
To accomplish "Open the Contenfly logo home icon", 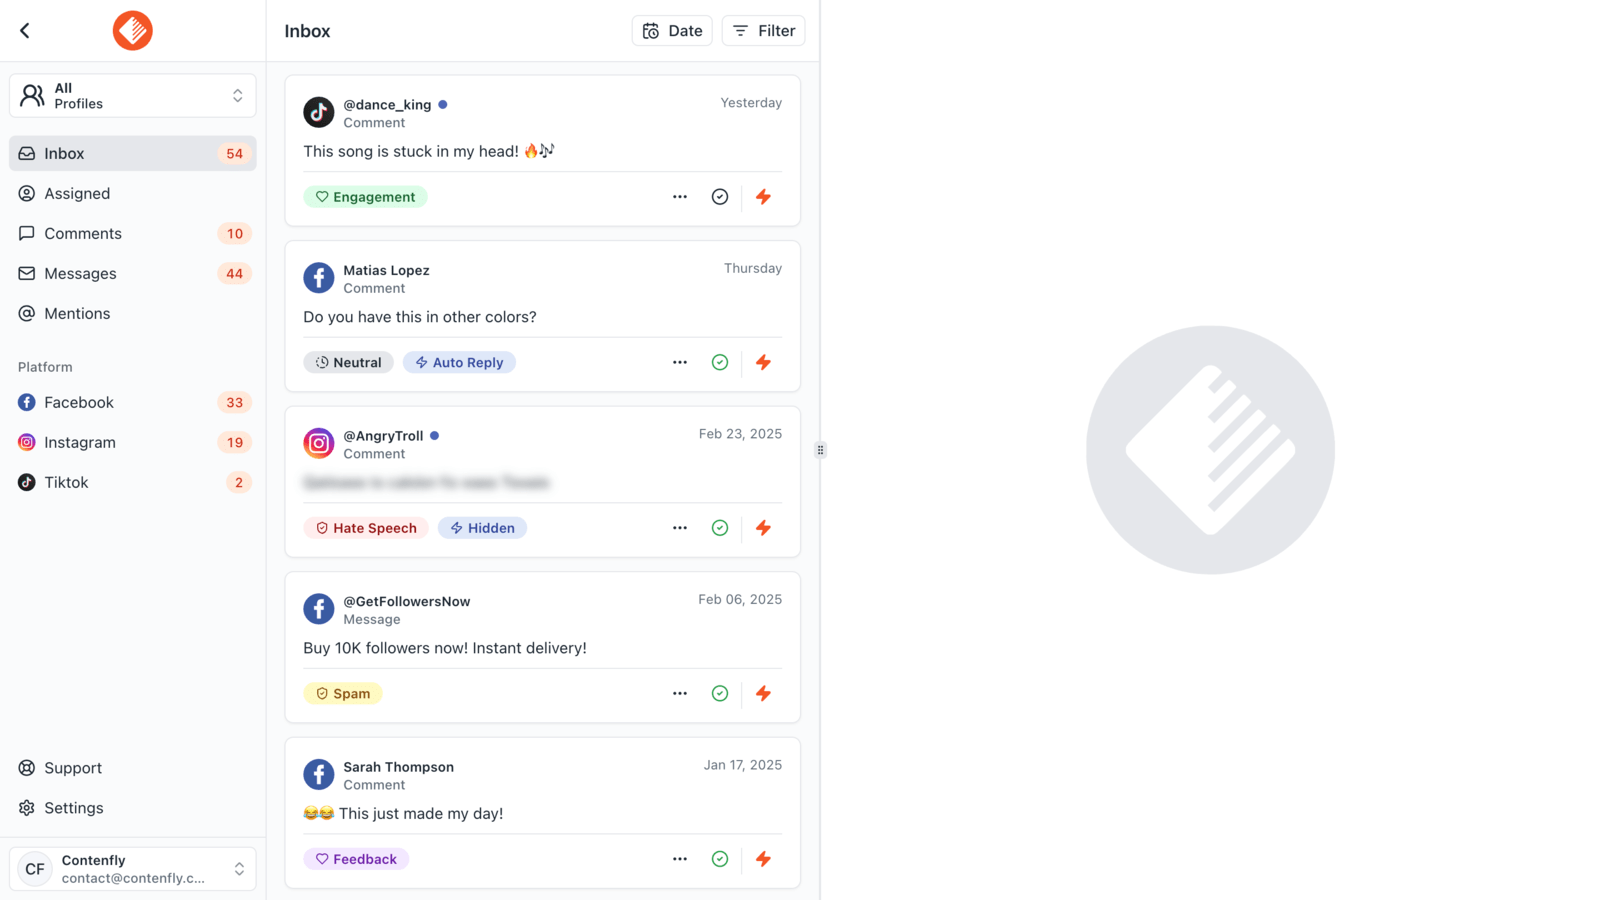I will point(132,31).
